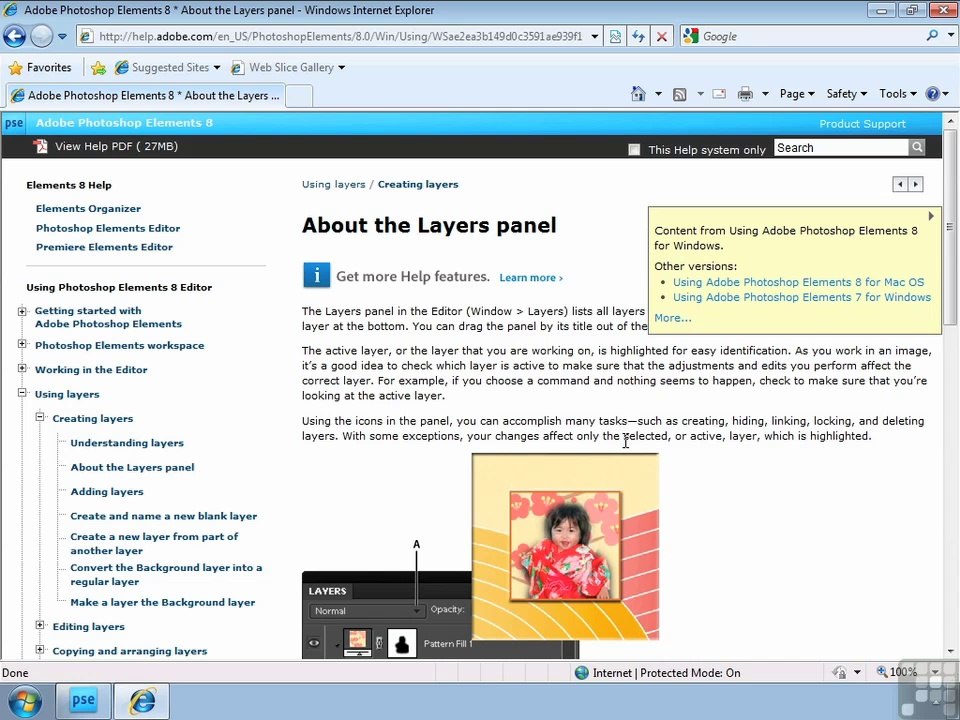Click the RSS Feeds icon
The image size is (960, 720).
tap(680, 94)
